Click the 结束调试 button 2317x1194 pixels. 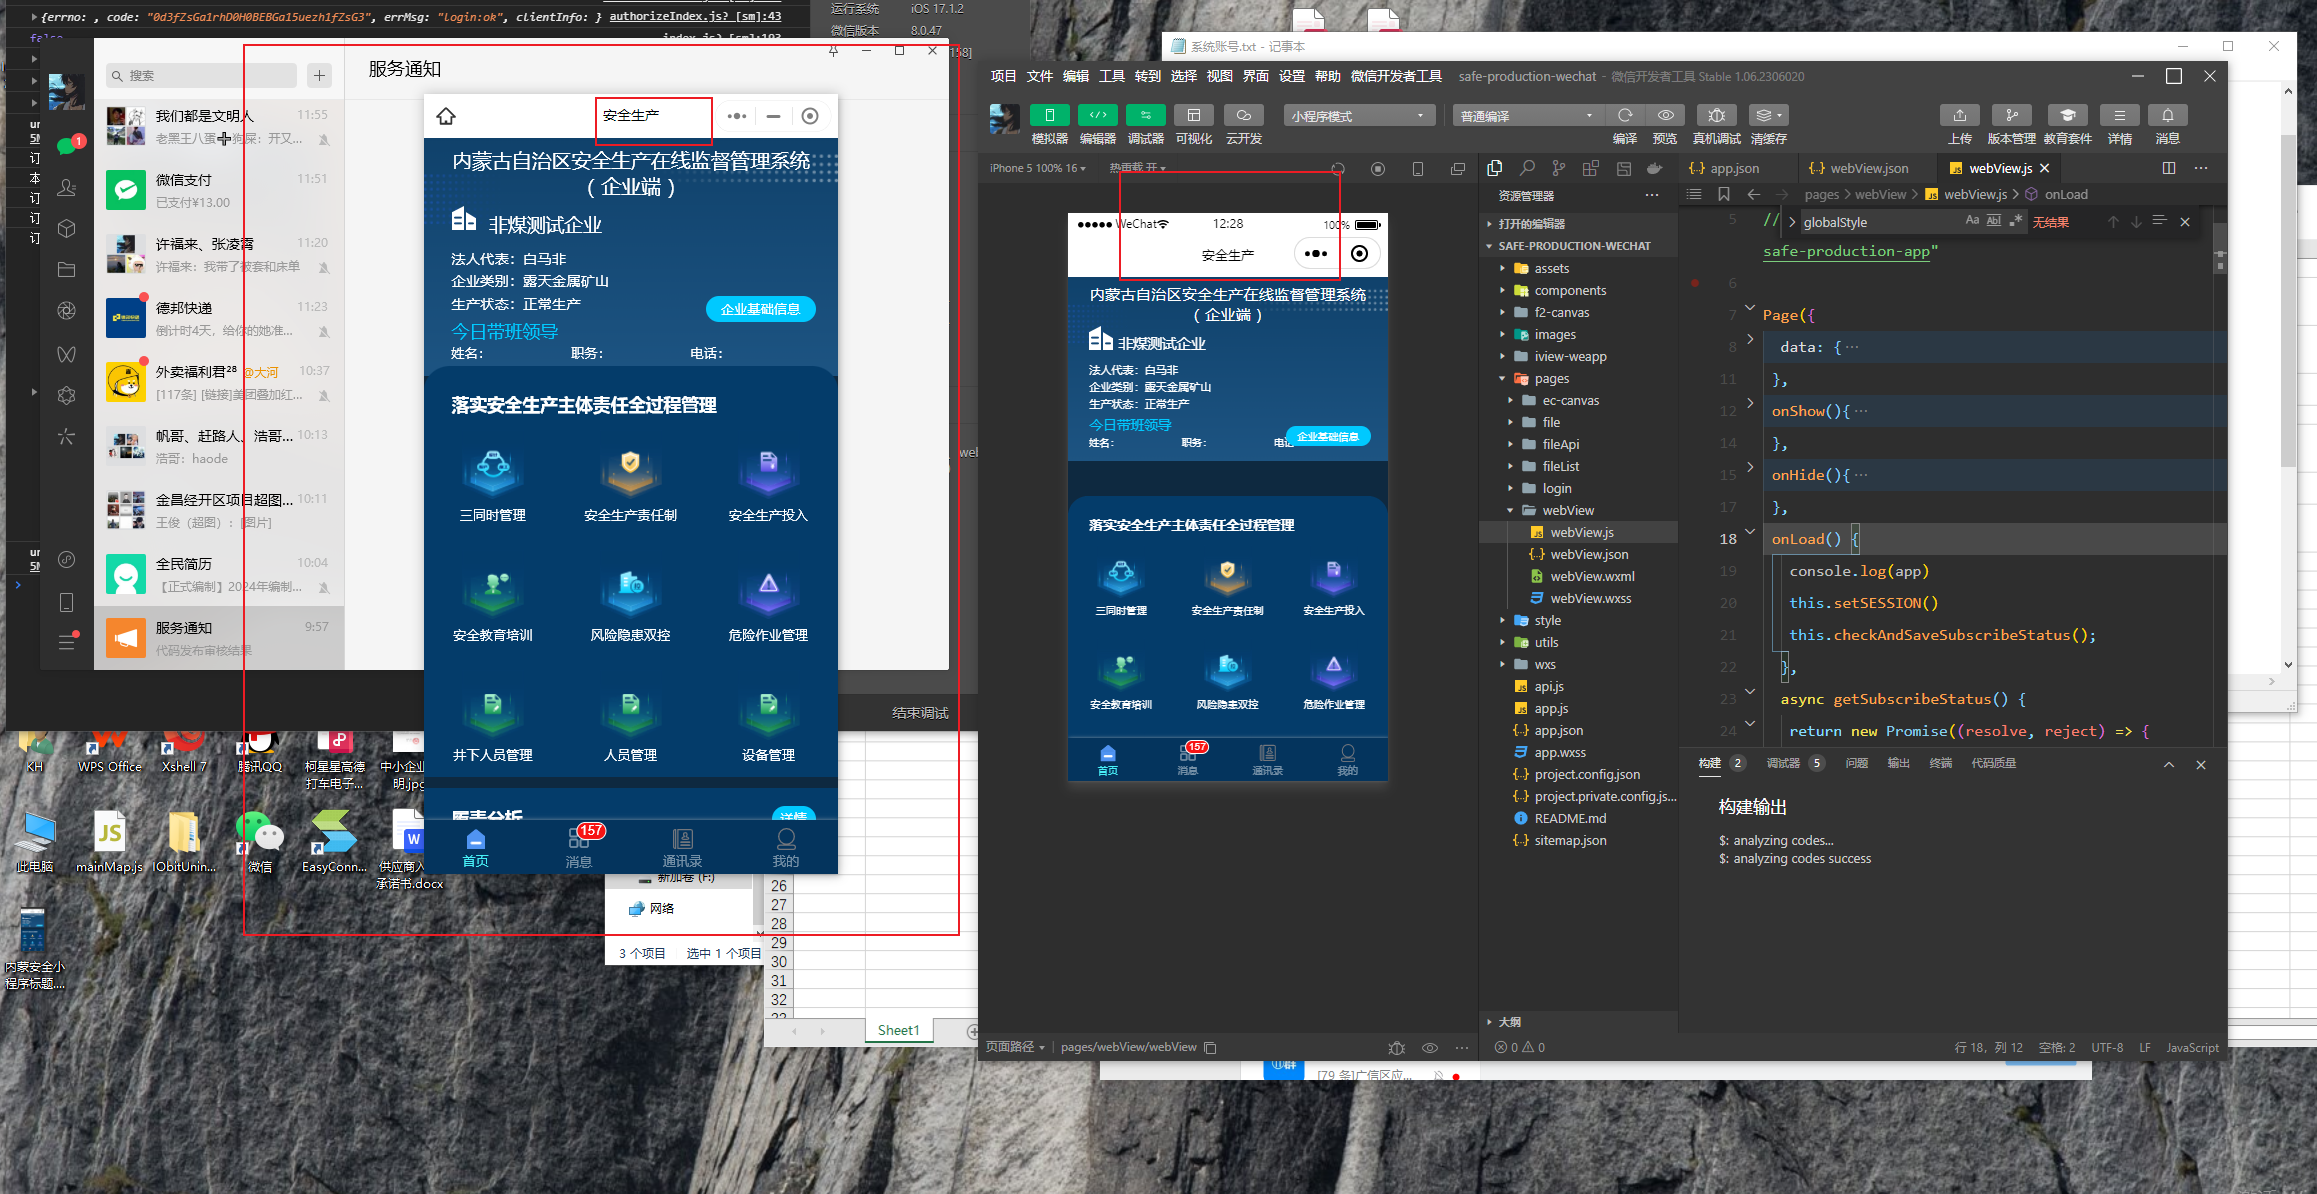(919, 713)
